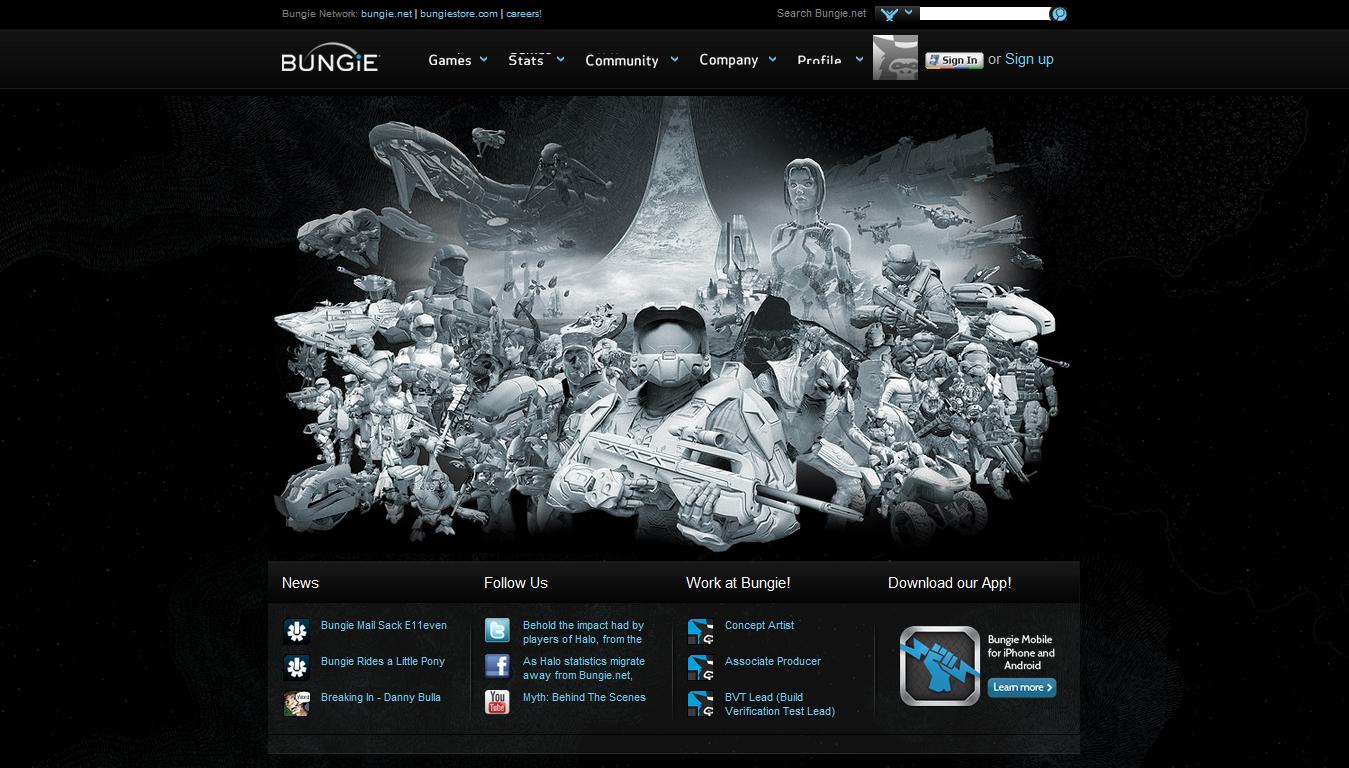1349x768 pixels.
Task: Open the Stats menu
Action: (x=526, y=60)
